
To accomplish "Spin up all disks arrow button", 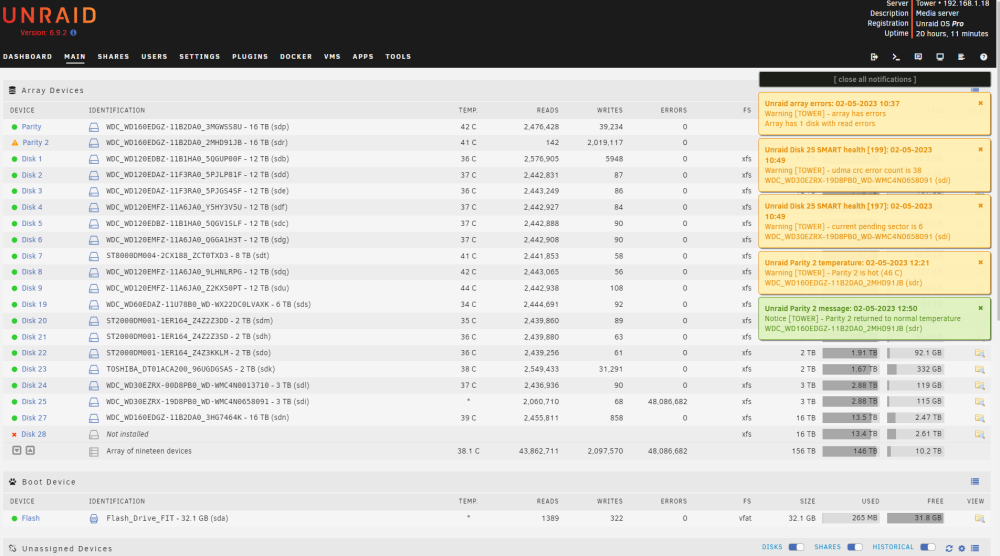I will [30, 450].
